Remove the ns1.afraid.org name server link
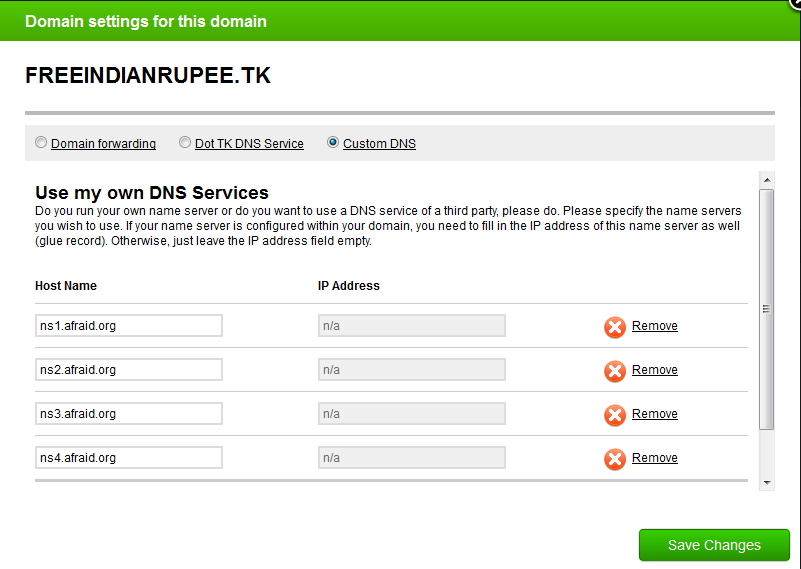 tap(655, 326)
